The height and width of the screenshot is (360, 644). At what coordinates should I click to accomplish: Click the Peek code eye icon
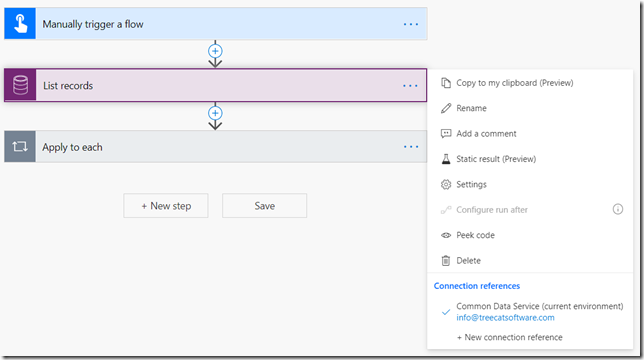446,235
